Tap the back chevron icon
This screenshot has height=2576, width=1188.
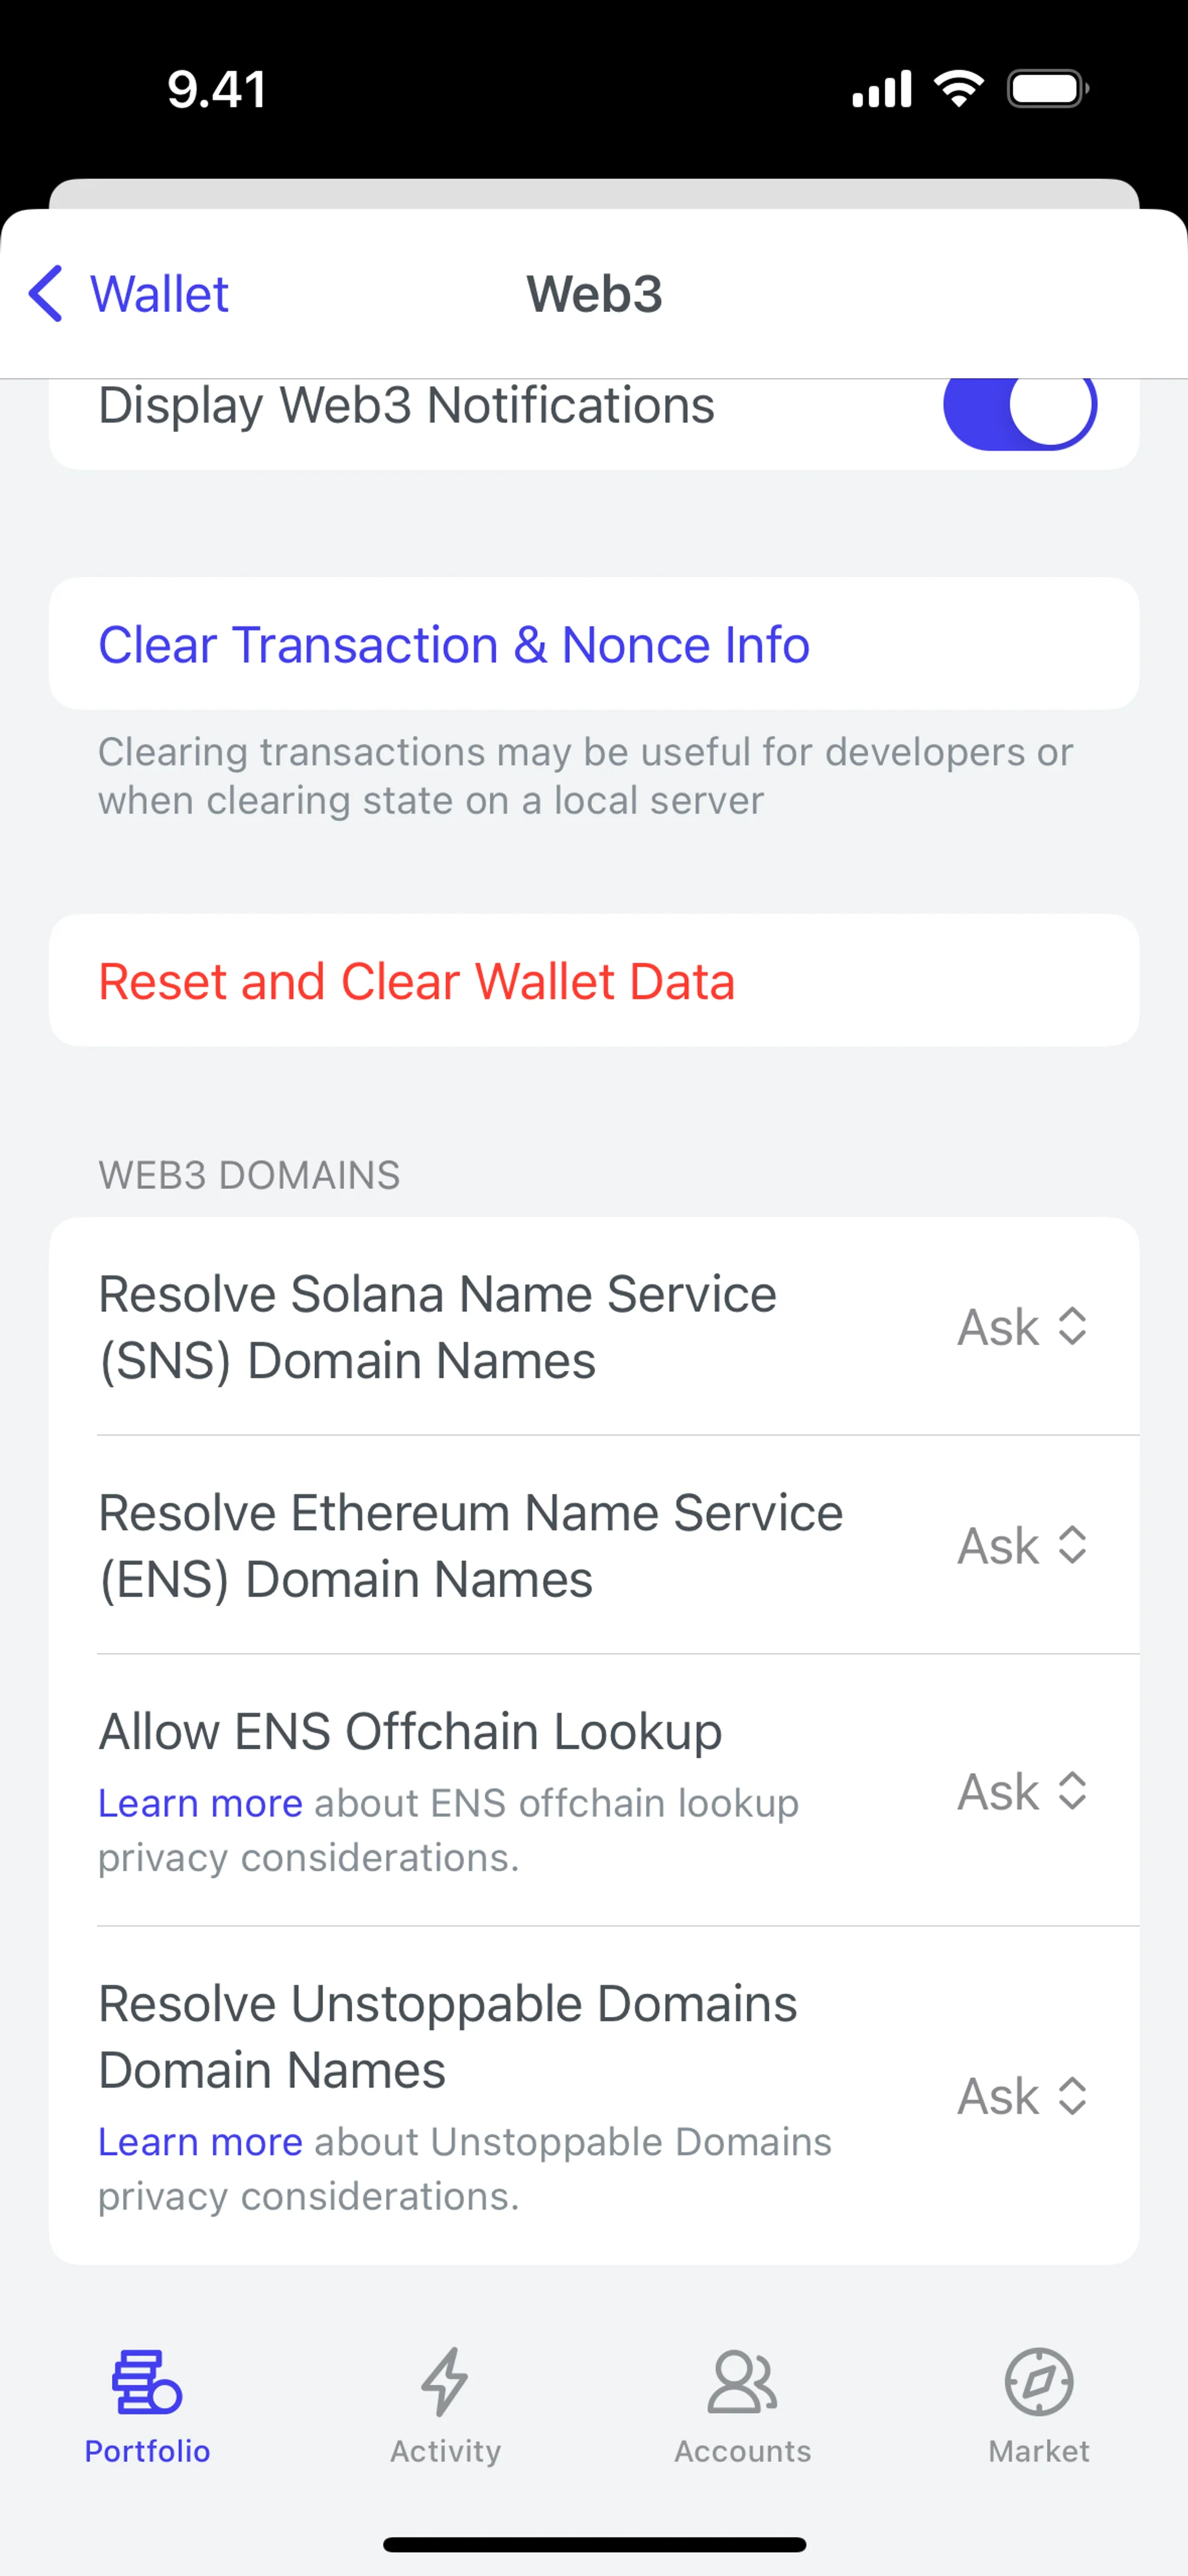click(x=46, y=294)
